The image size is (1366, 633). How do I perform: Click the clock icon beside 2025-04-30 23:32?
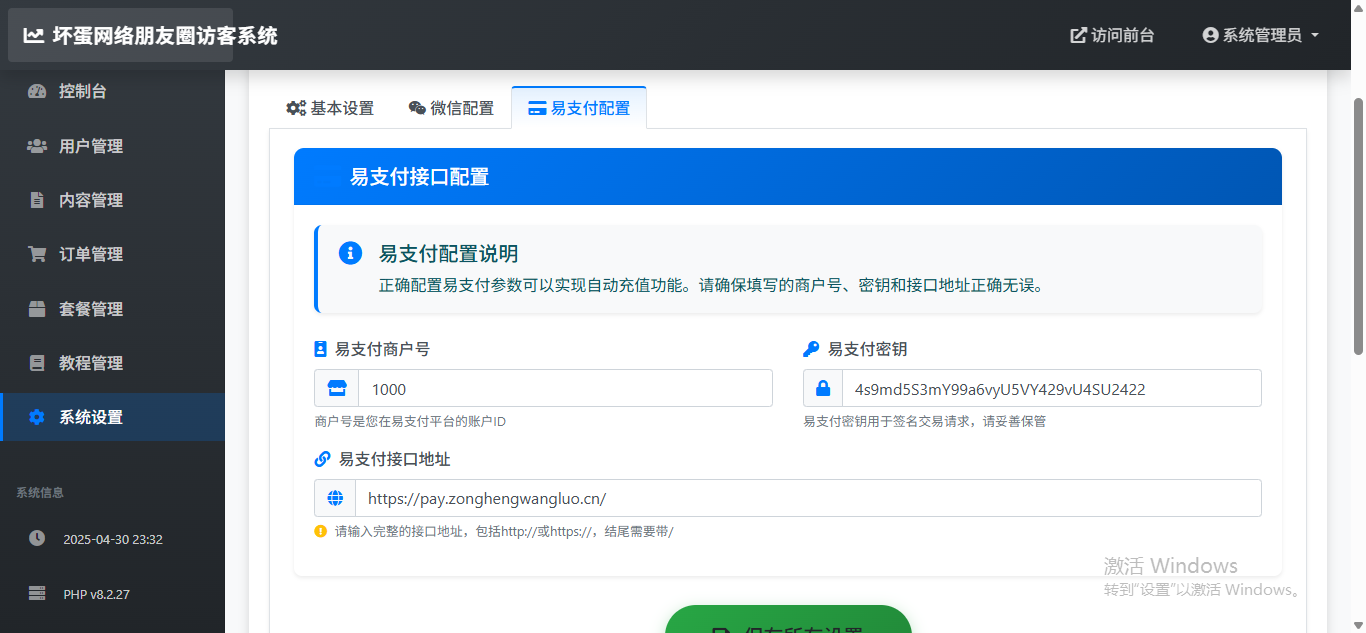pos(37,538)
